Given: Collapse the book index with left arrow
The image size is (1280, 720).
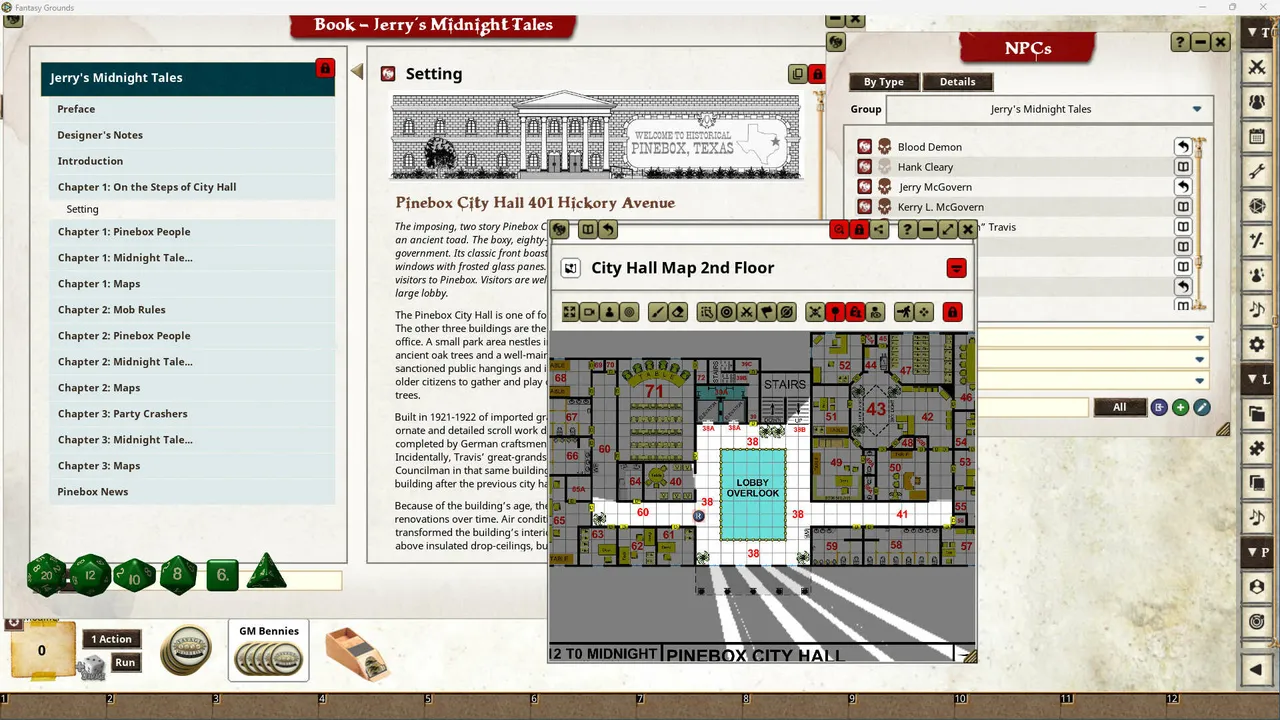Looking at the screenshot, I should 357,71.
